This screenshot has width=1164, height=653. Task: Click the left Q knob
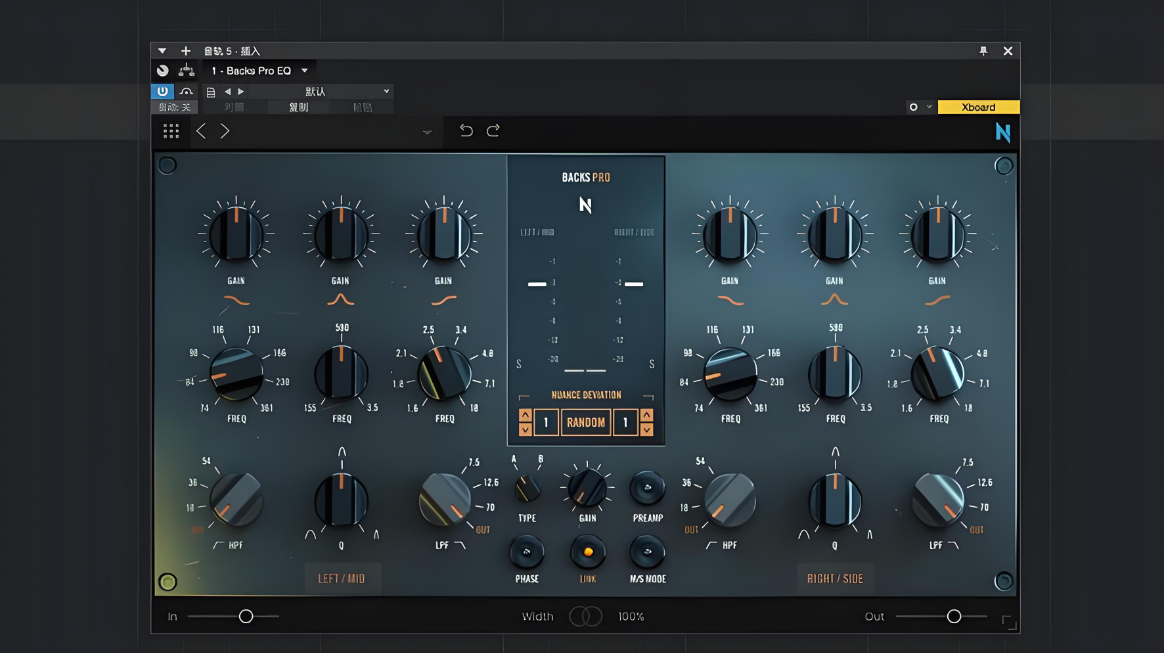(341, 500)
